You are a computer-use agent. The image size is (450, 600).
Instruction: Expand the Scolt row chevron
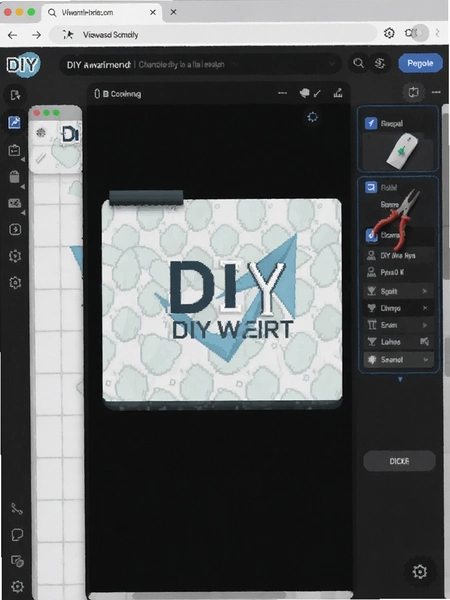[x=424, y=291]
